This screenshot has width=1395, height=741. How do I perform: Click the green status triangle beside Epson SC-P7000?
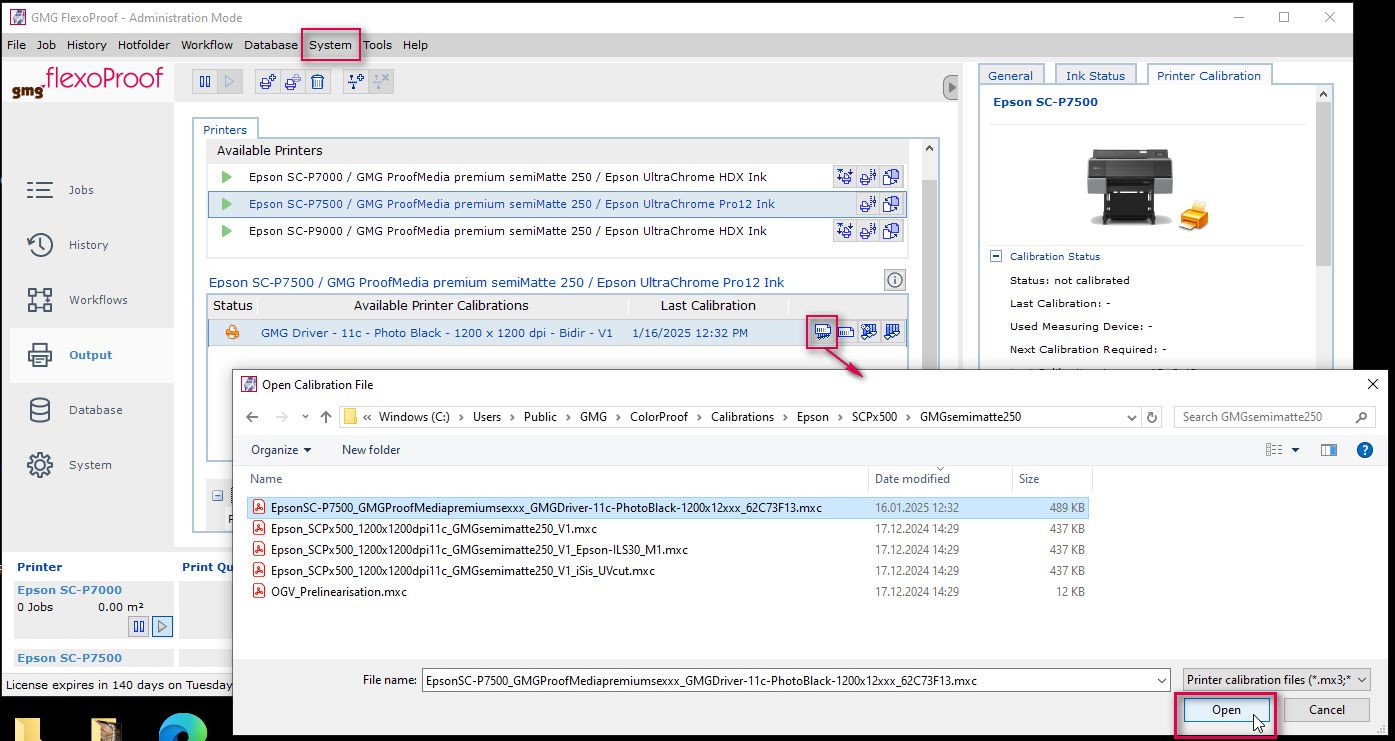click(x=227, y=177)
